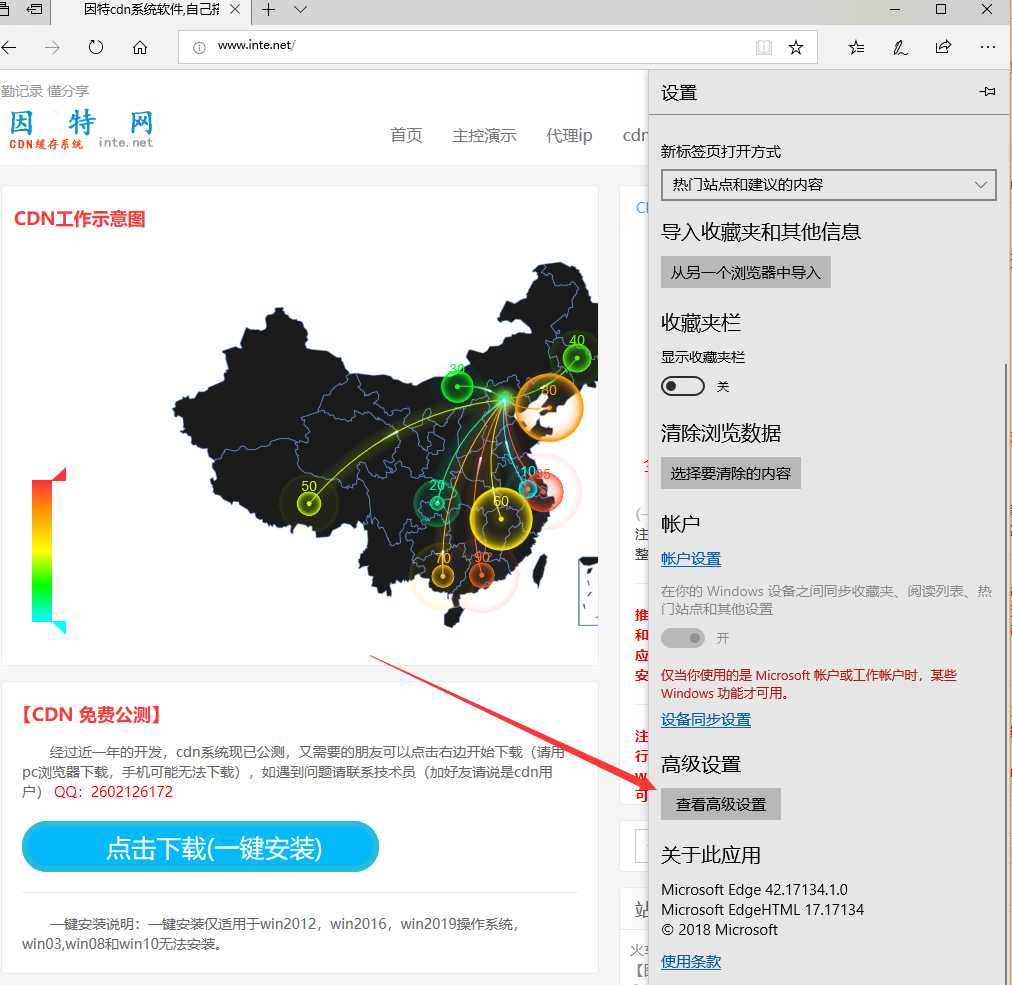
Task: Open the more options ellipsis menu
Action: (988, 47)
